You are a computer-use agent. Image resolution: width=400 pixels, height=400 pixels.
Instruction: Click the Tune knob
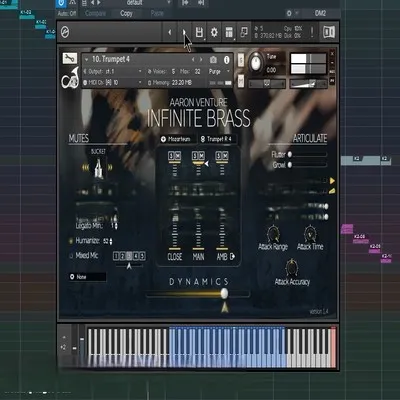pyautogui.click(x=256, y=63)
